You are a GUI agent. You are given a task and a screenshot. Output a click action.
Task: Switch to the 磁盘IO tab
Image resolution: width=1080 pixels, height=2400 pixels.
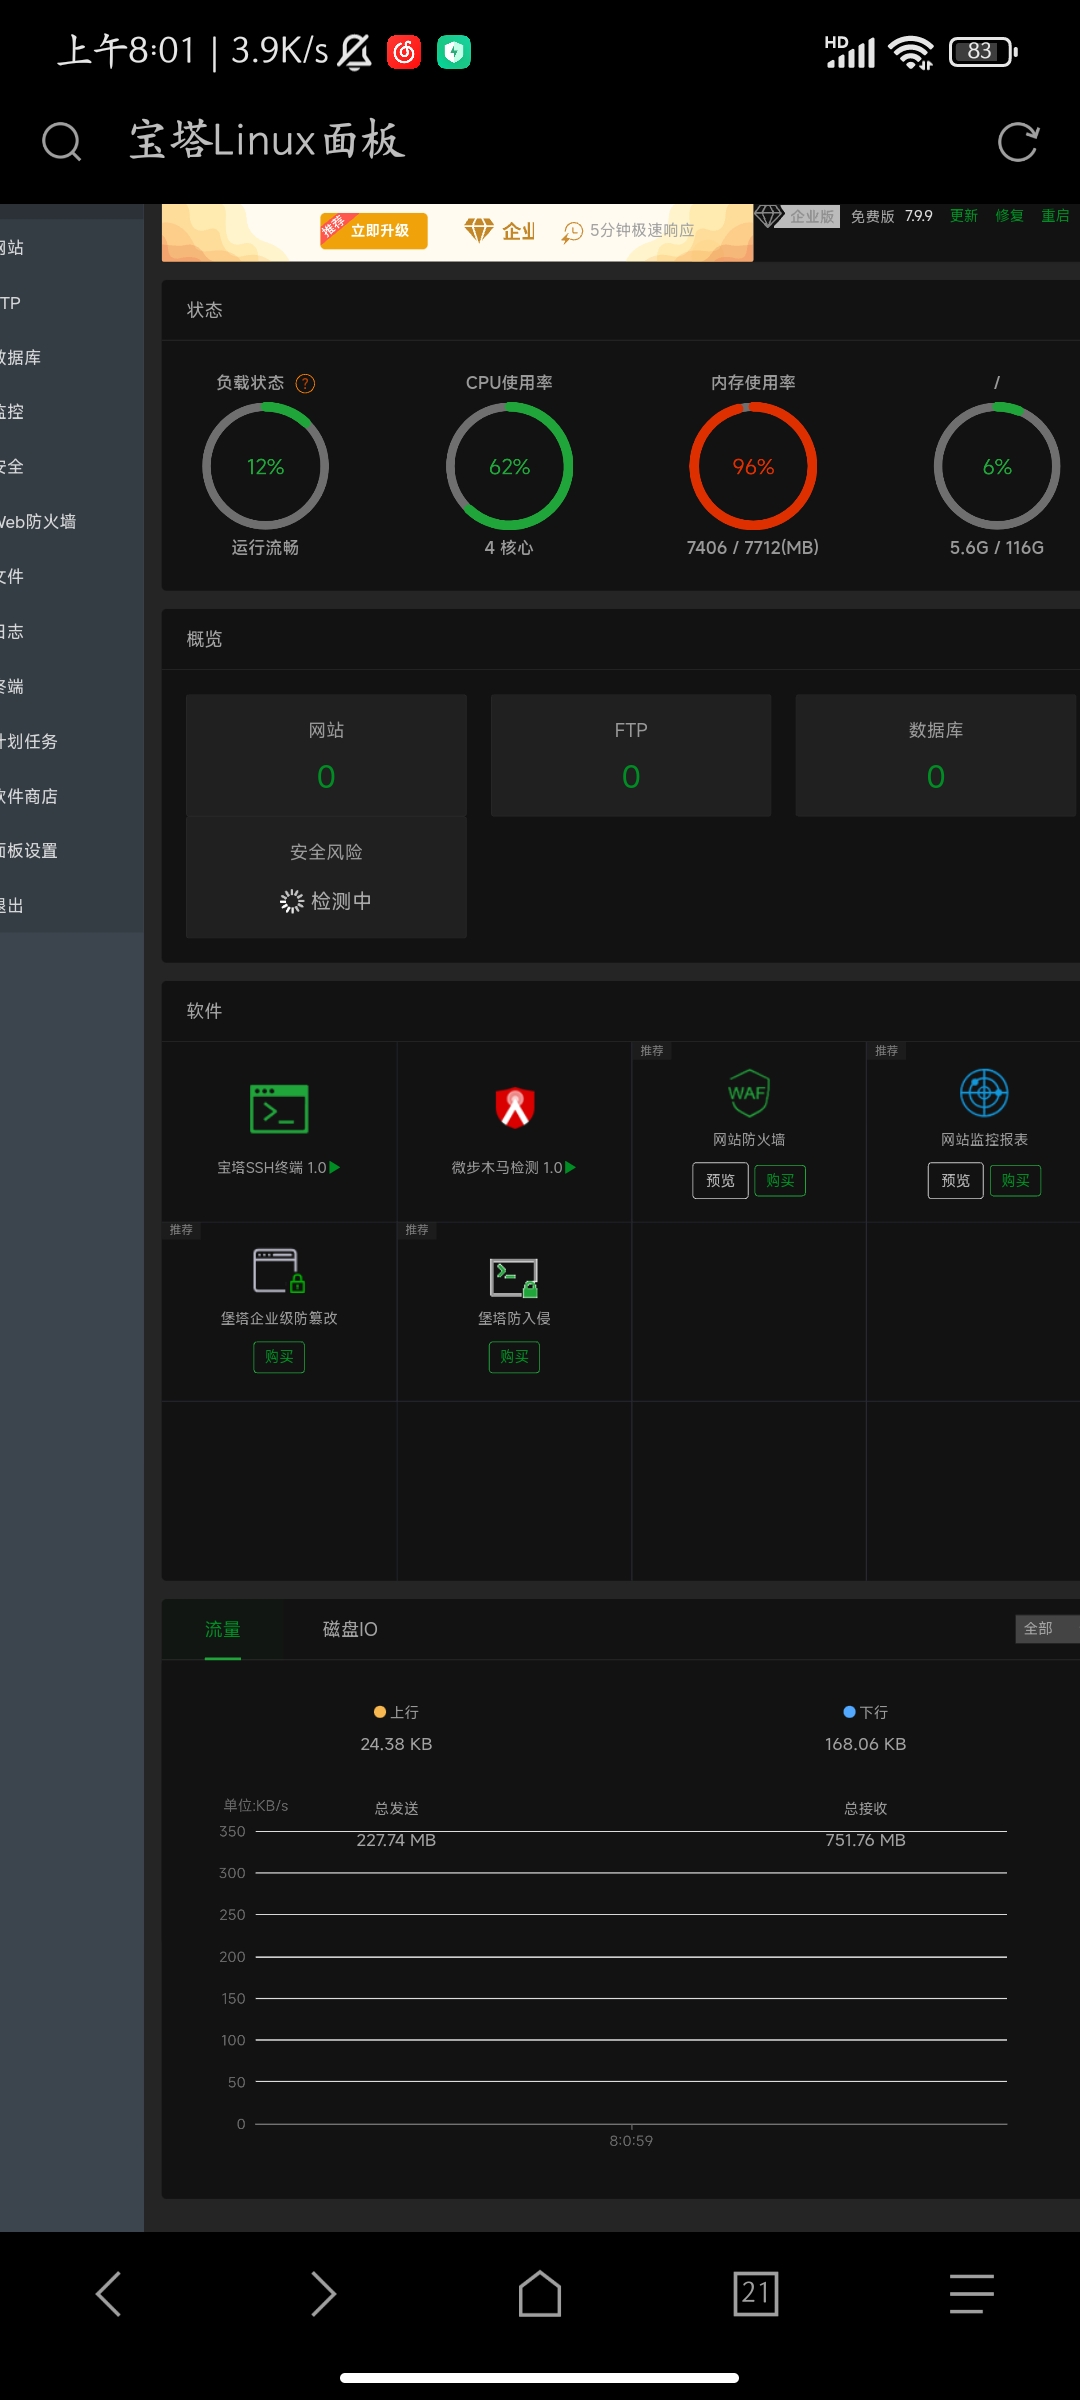[x=350, y=1630]
